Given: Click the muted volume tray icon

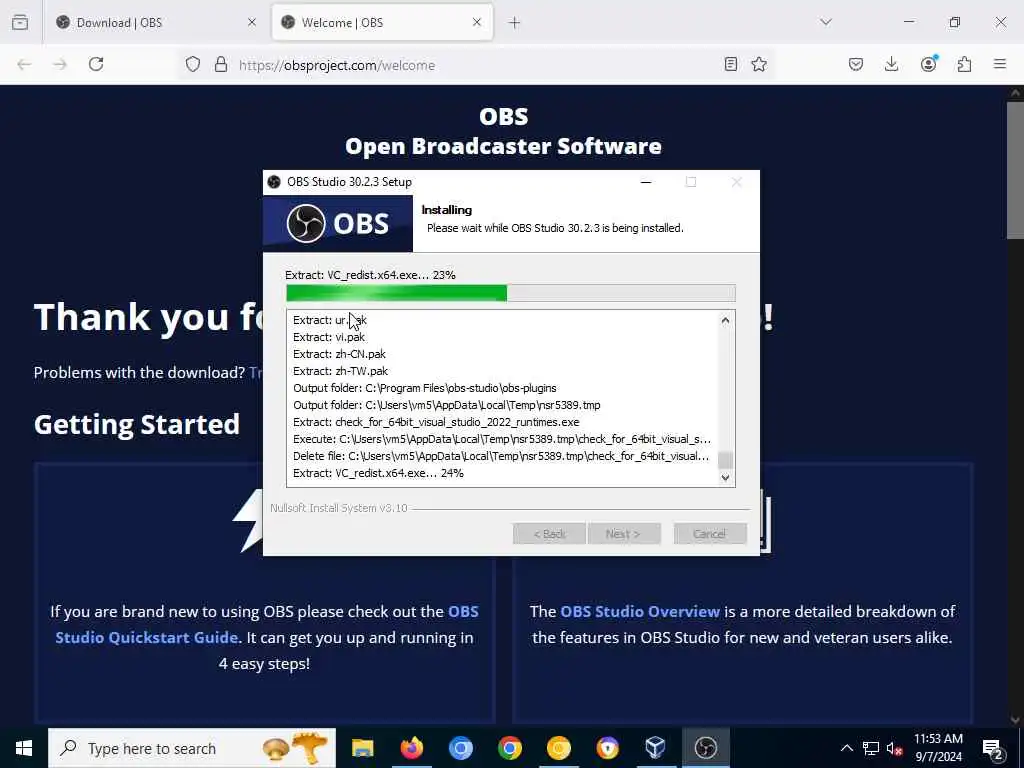Looking at the screenshot, I should pyautogui.click(x=894, y=748).
